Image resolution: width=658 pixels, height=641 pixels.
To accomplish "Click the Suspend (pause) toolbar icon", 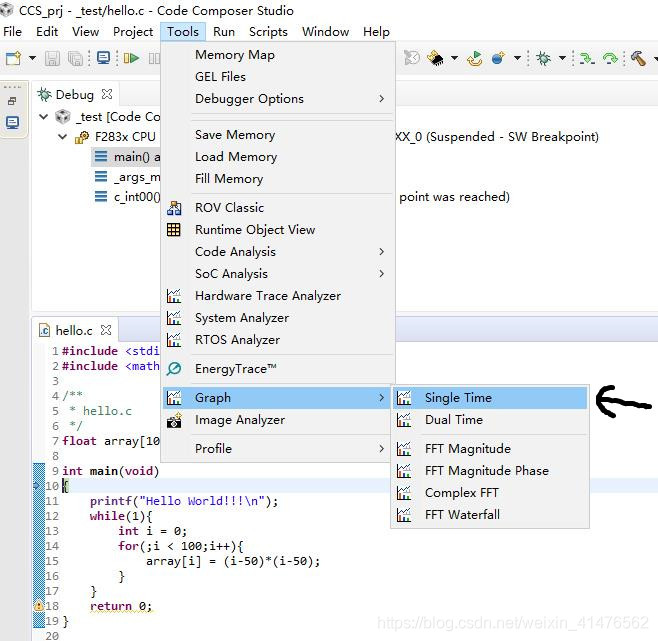I will (154, 58).
